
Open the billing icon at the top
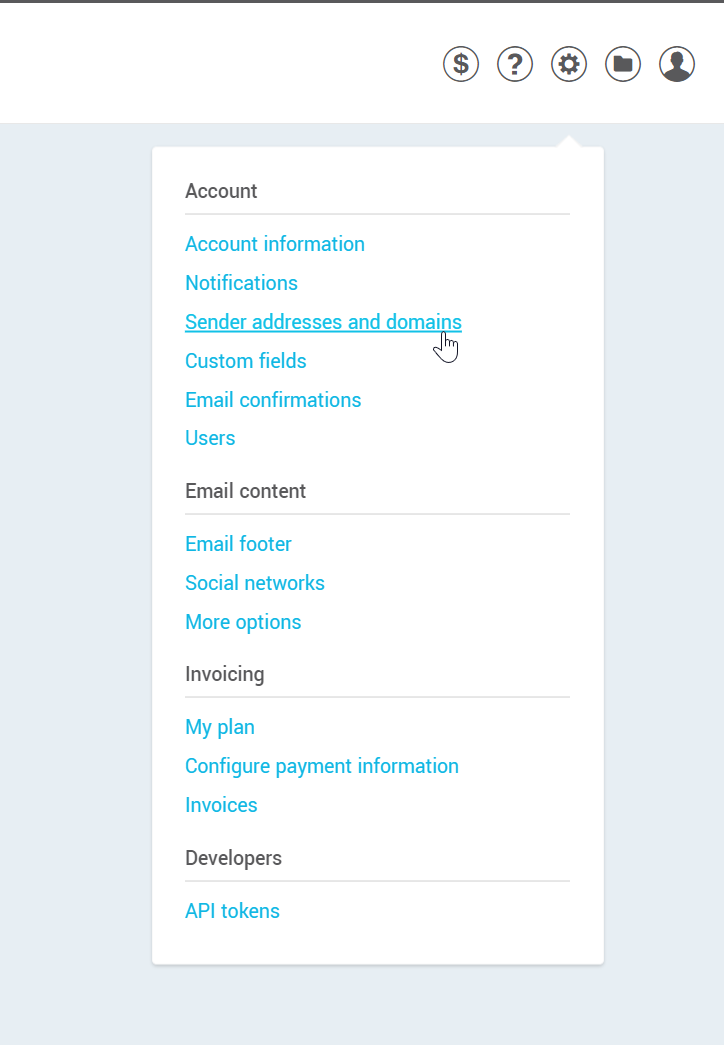(460, 63)
